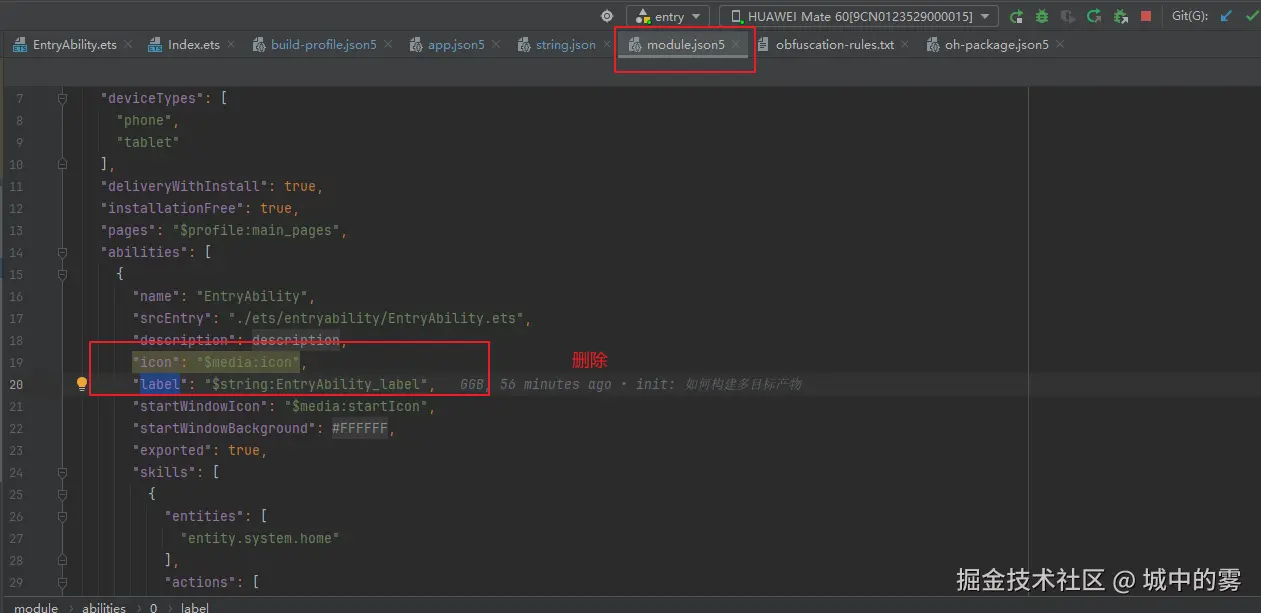Click the Git(G): toolbar label

pos(1190,16)
